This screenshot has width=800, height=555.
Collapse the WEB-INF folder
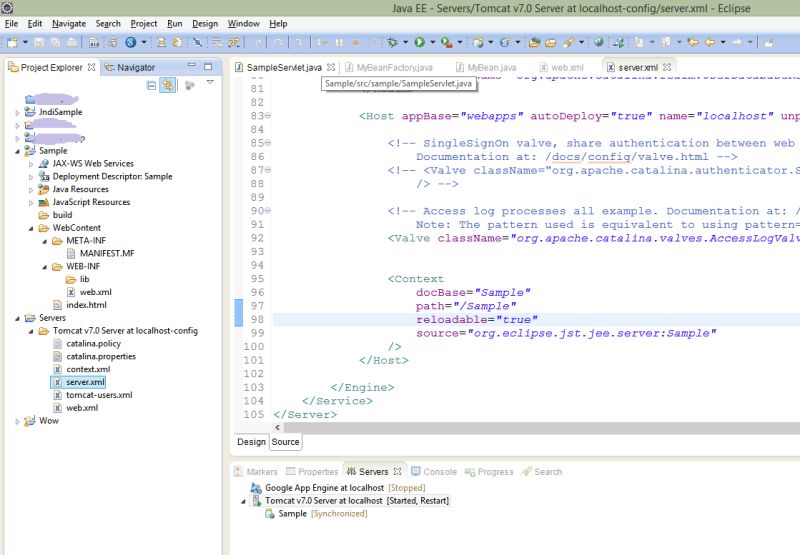click(x=44, y=267)
